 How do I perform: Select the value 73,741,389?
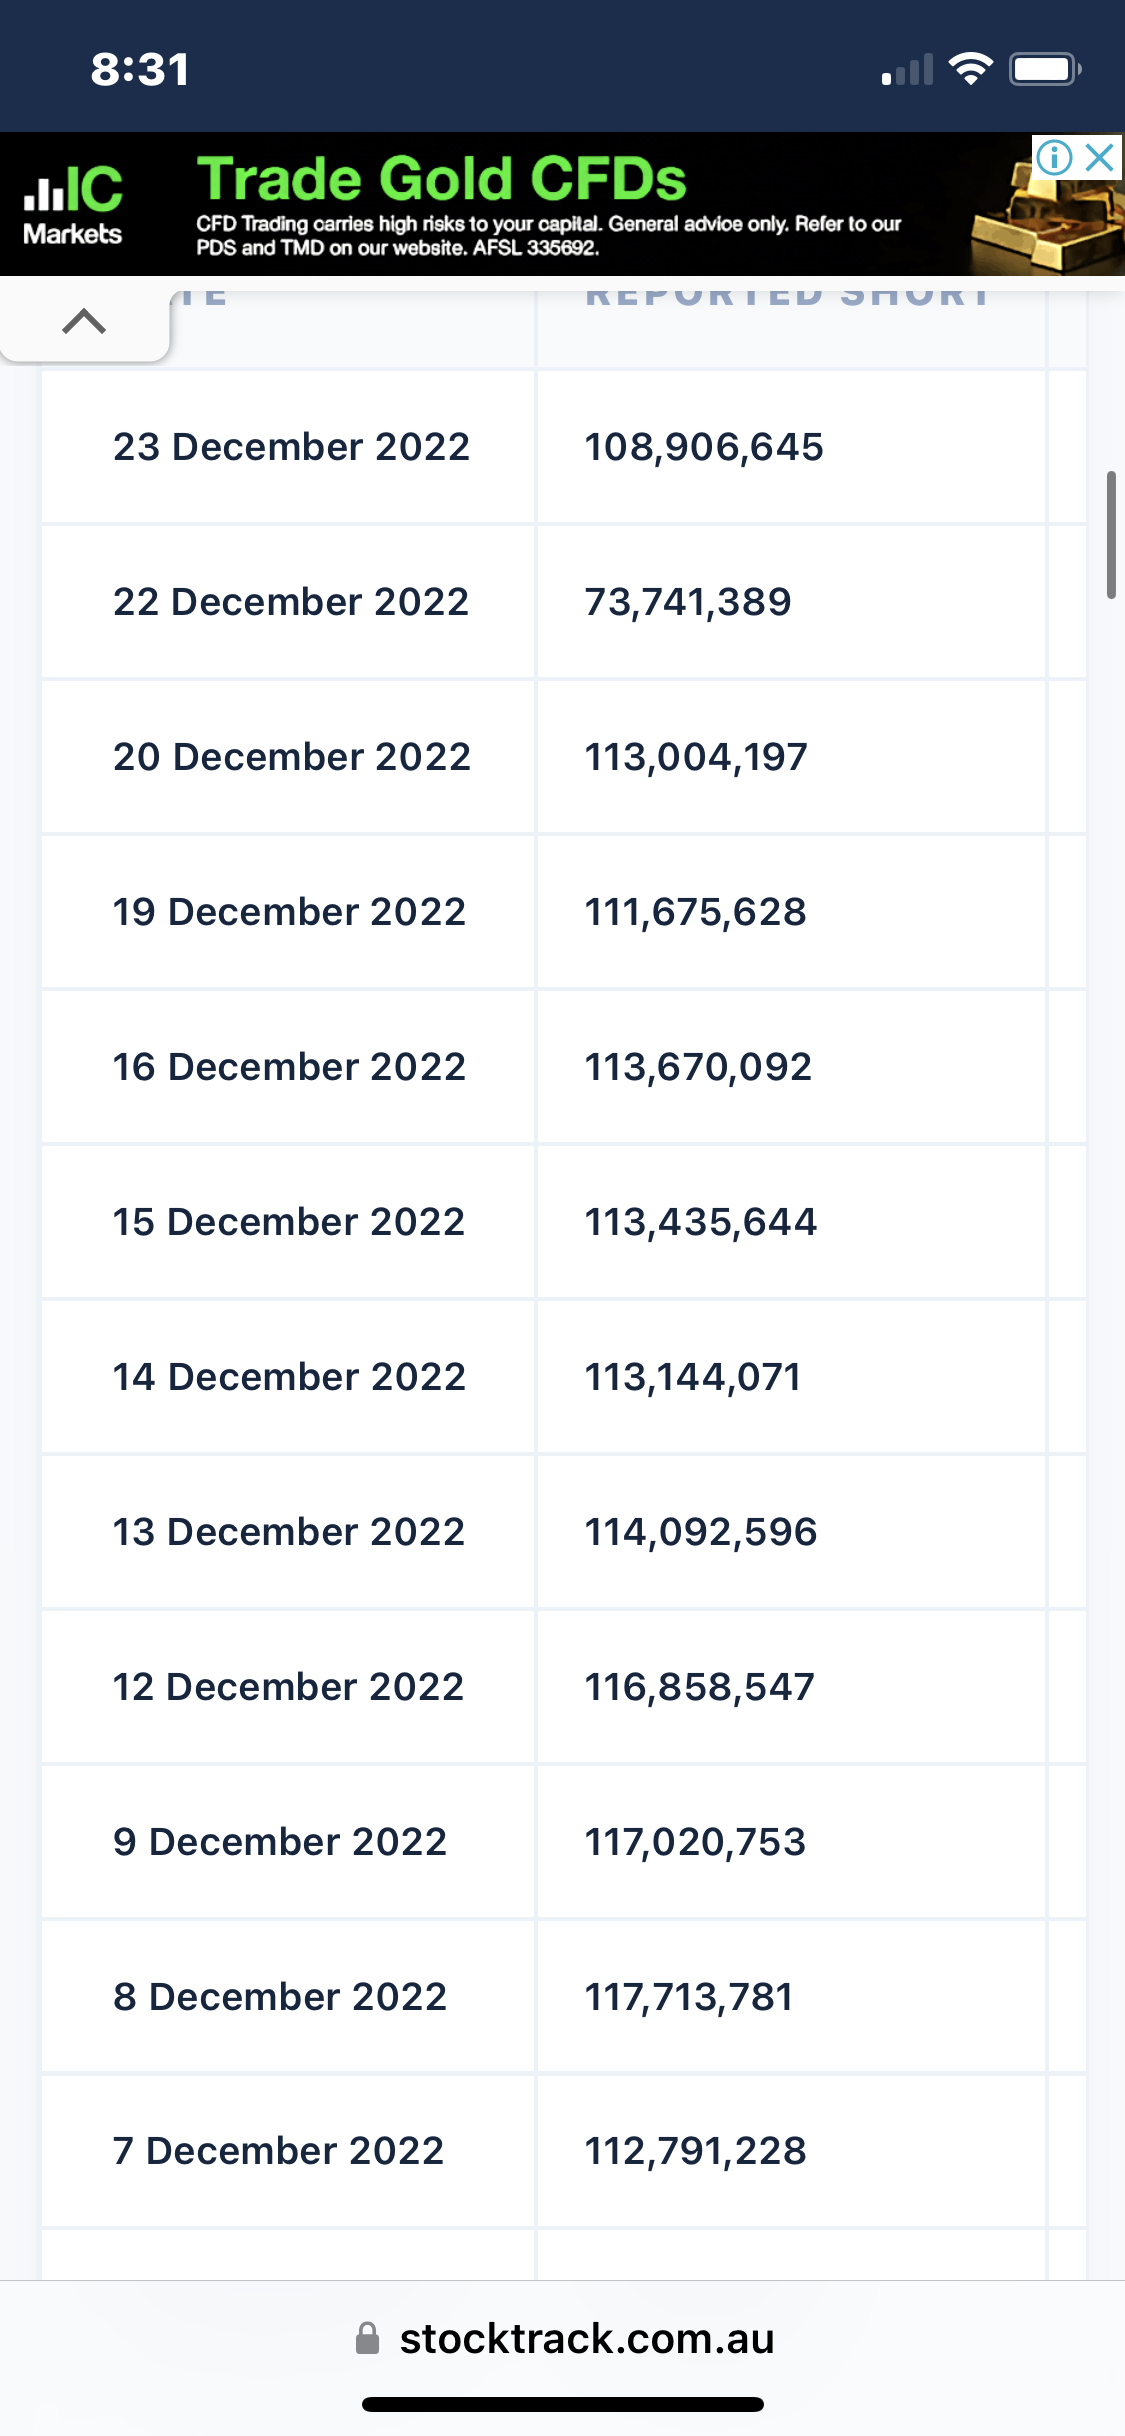(688, 602)
